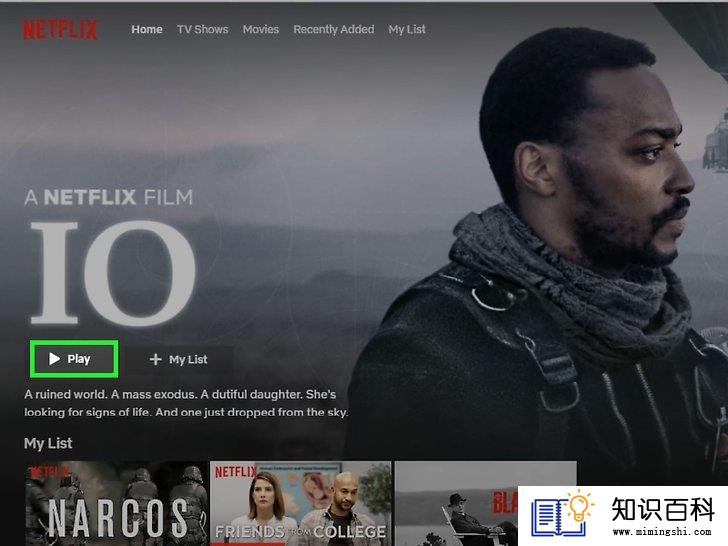The width and height of the screenshot is (728, 546).
Task: Click the lightbulb book watermark logo
Action: 563,514
